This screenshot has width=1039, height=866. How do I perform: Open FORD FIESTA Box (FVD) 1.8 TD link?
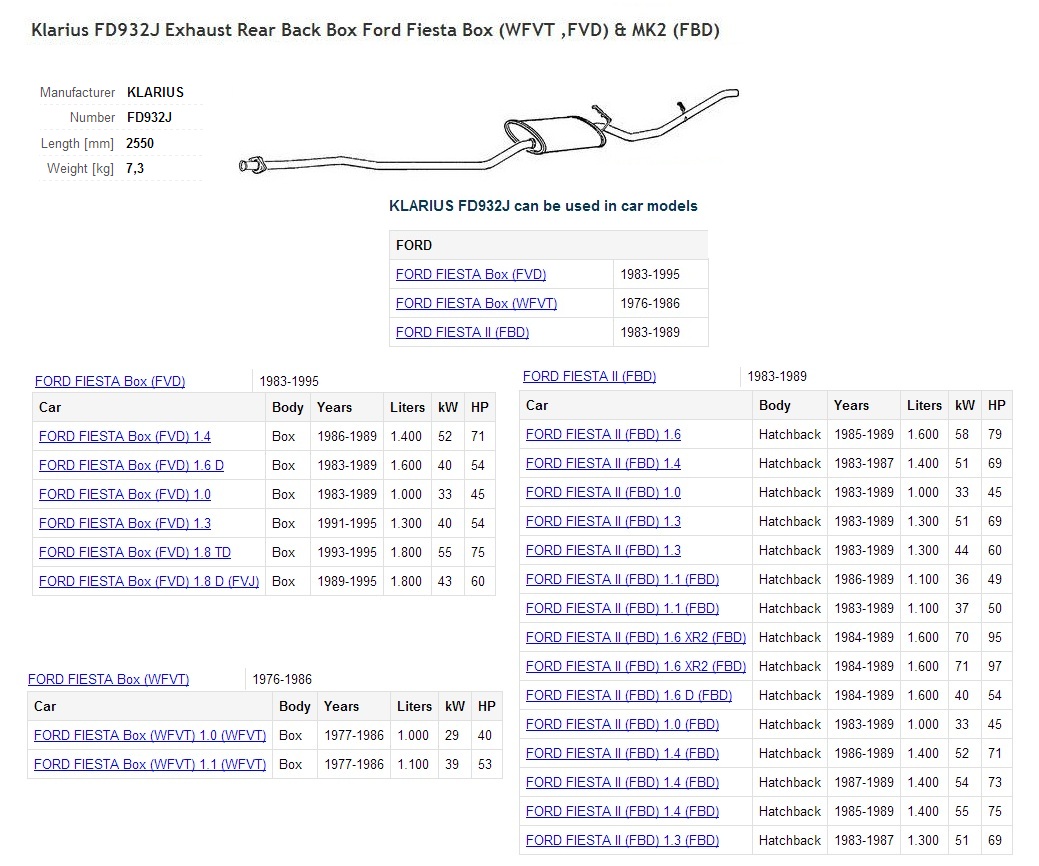(135, 553)
